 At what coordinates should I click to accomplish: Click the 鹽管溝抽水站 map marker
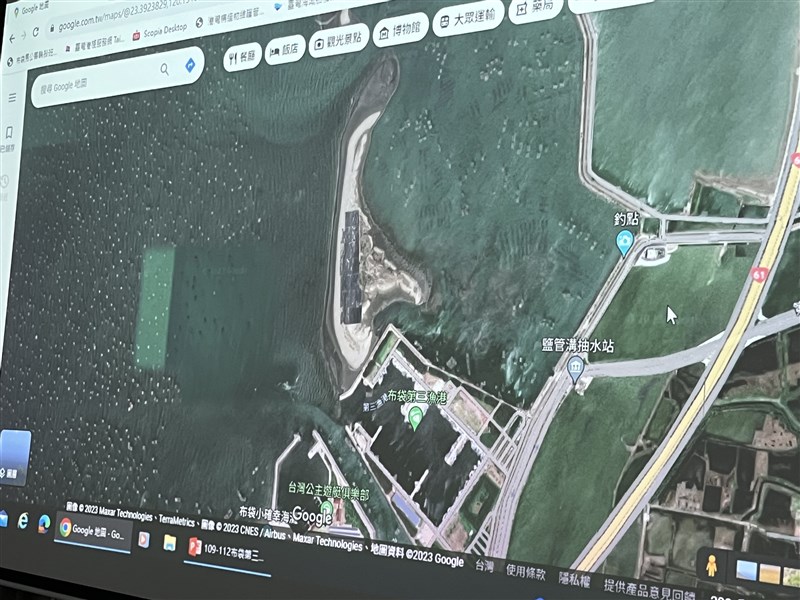(x=575, y=367)
